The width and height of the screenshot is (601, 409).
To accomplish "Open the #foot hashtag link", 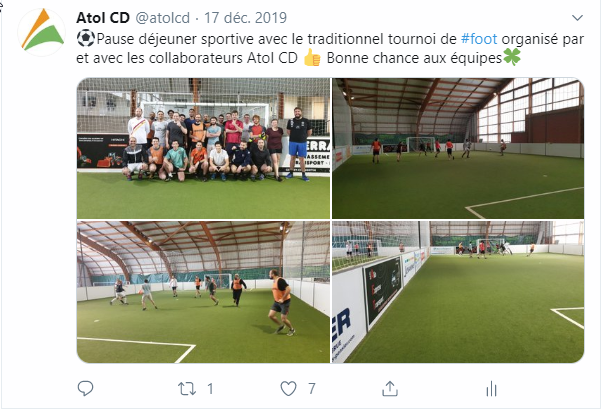I will coord(479,39).
